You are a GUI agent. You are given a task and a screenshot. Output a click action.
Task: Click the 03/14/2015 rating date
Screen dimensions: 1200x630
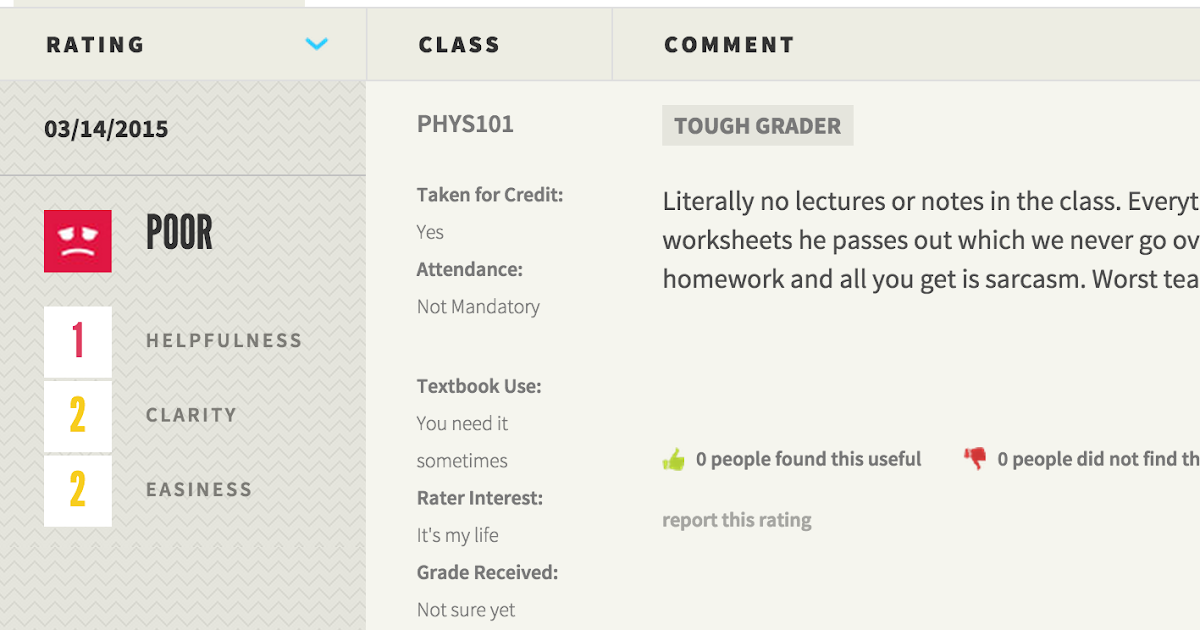pyautogui.click(x=106, y=129)
